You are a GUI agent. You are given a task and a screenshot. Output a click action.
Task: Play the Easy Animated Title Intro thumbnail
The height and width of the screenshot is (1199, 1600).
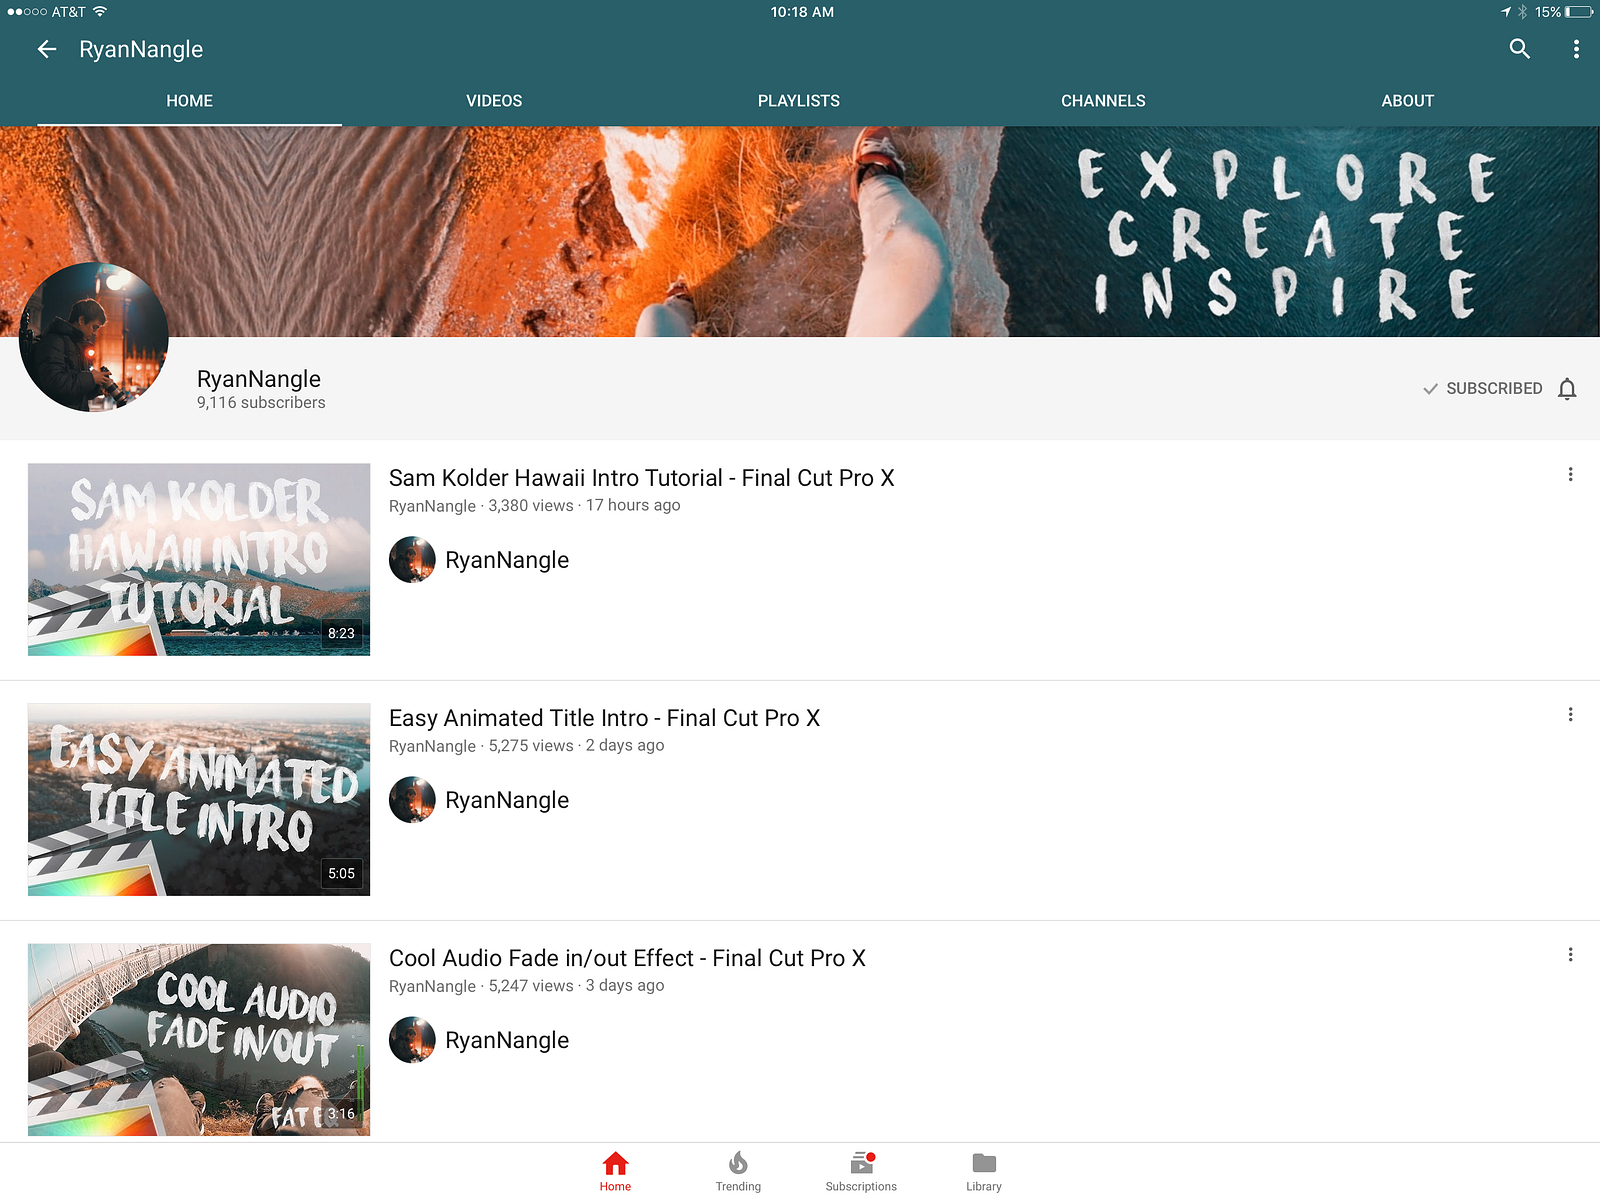coord(199,799)
